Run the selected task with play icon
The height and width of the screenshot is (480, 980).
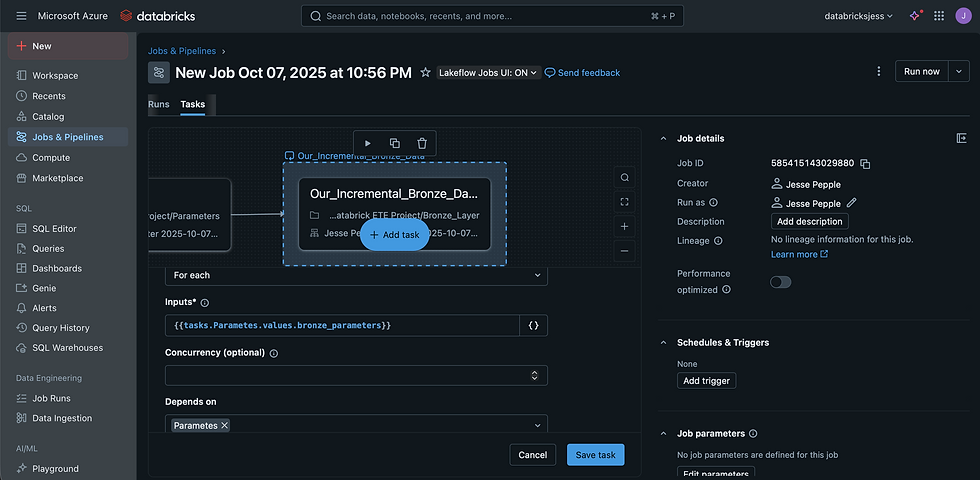(368, 143)
